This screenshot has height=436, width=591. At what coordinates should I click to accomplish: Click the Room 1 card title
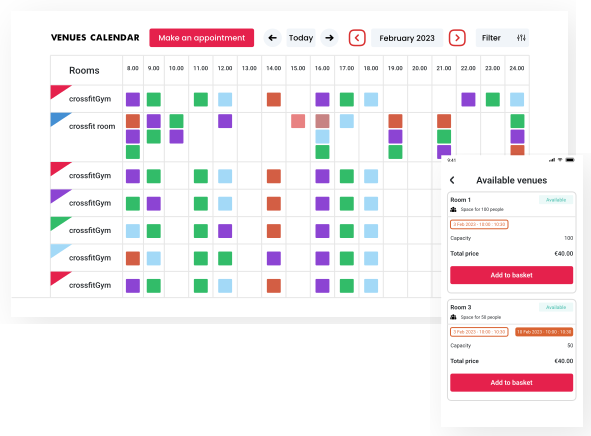pos(461,200)
